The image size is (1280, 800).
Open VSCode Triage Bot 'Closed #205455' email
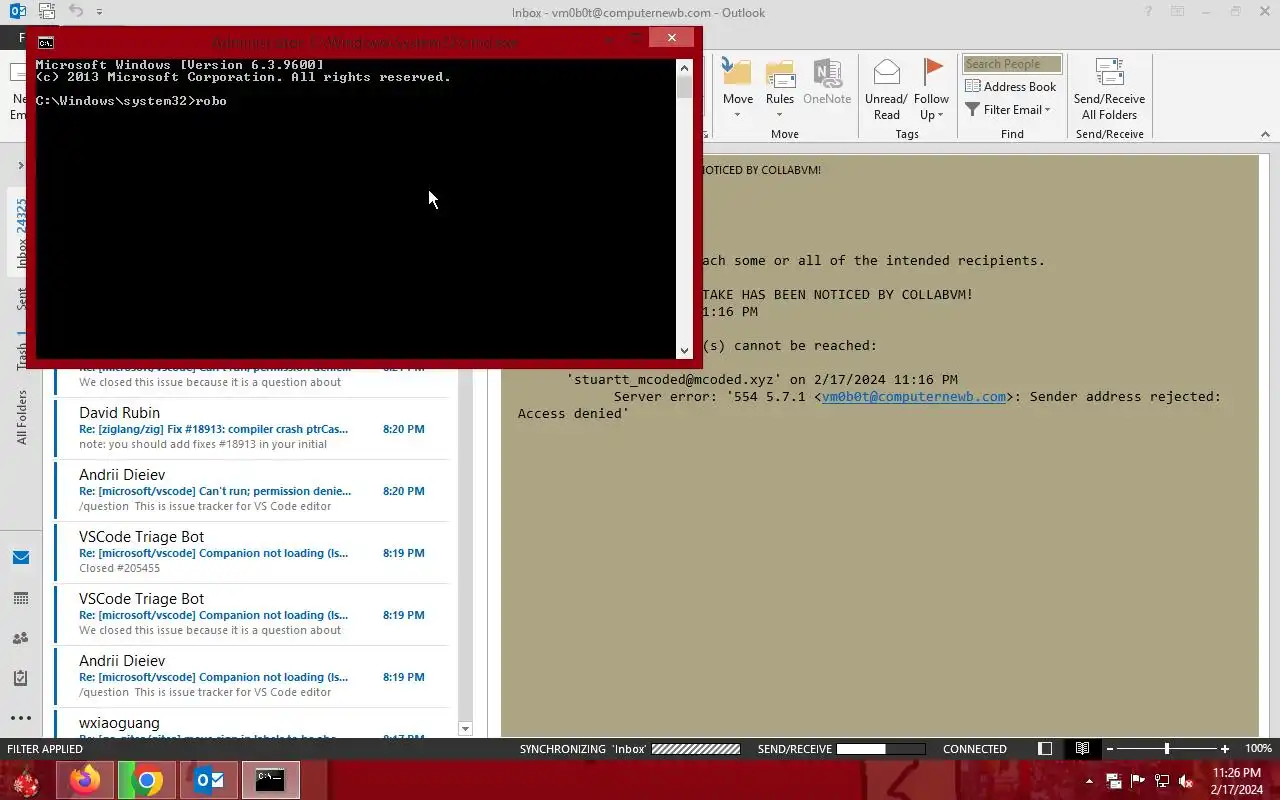(252, 552)
